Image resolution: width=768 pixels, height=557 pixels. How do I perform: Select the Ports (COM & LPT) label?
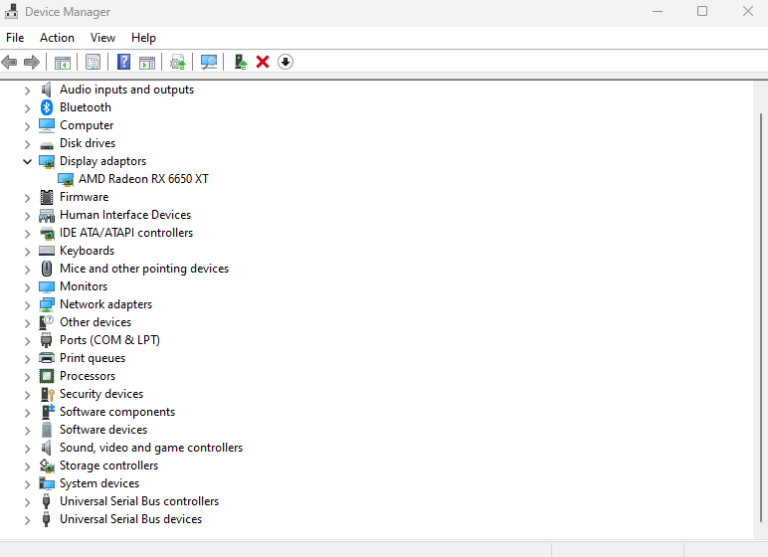point(110,340)
